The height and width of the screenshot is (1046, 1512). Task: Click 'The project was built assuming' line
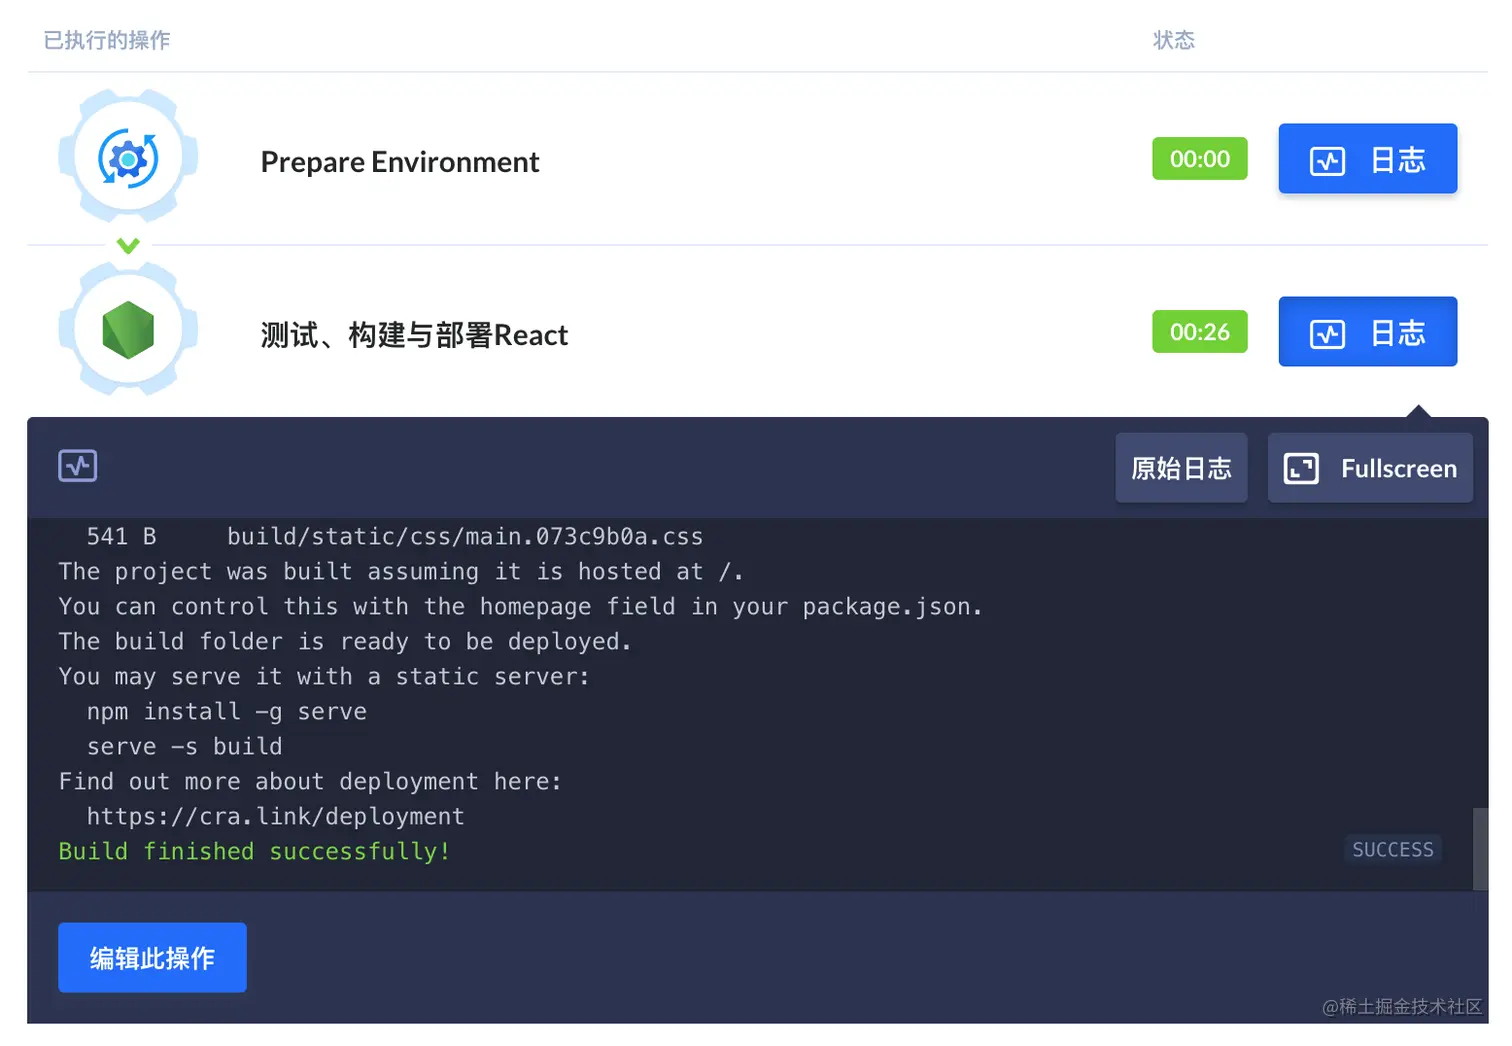pyautogui.click(x=401, y=572)
